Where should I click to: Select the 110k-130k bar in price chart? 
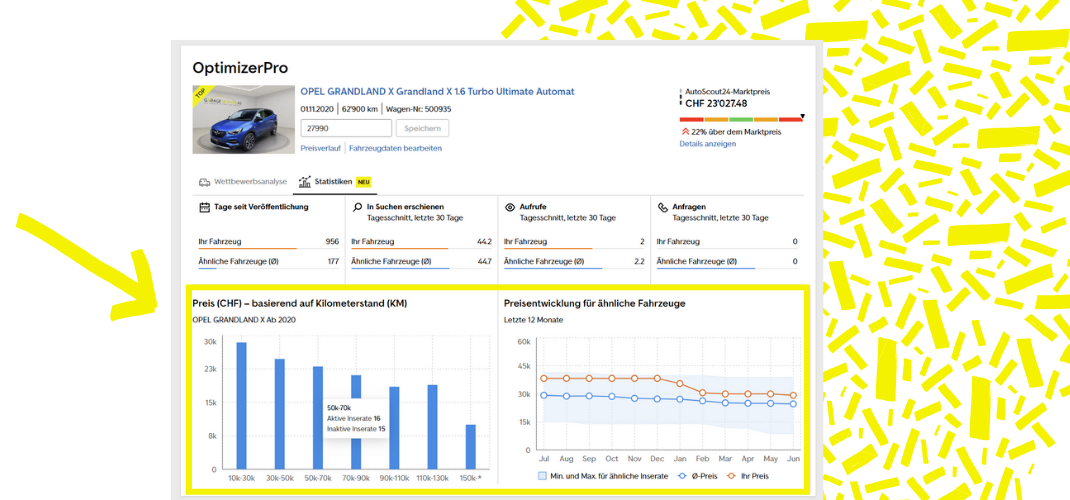[433, 427]
